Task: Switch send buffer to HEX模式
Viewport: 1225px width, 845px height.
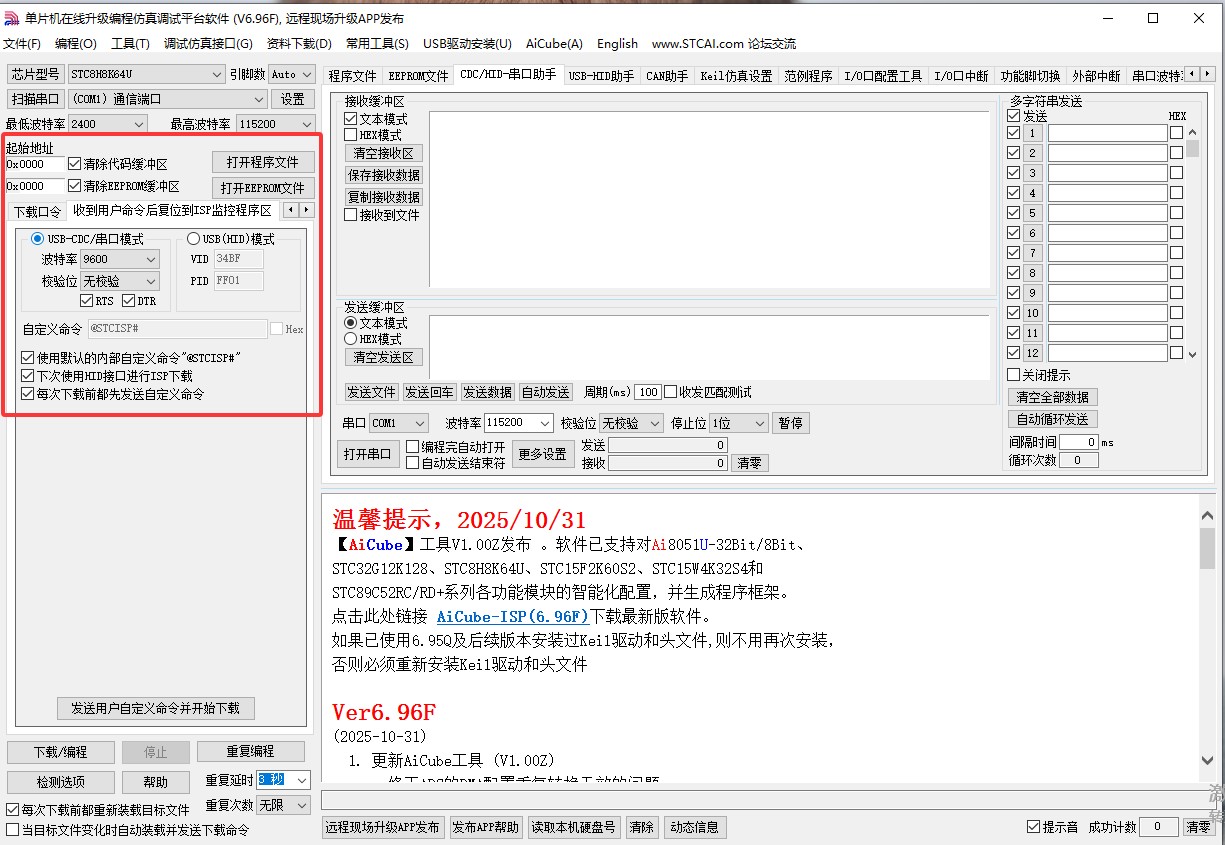Action: pyautogui.click(x=349, y=339)
